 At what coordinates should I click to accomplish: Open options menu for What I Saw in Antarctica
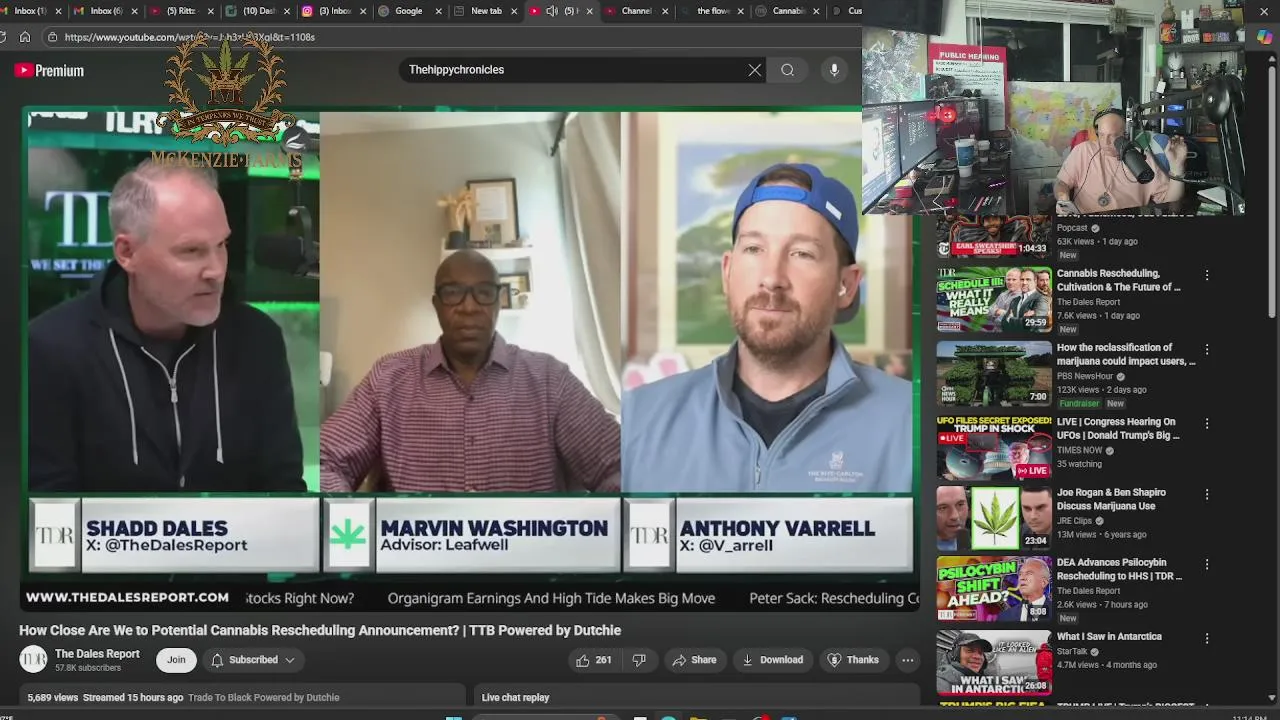pos(1207,638)
